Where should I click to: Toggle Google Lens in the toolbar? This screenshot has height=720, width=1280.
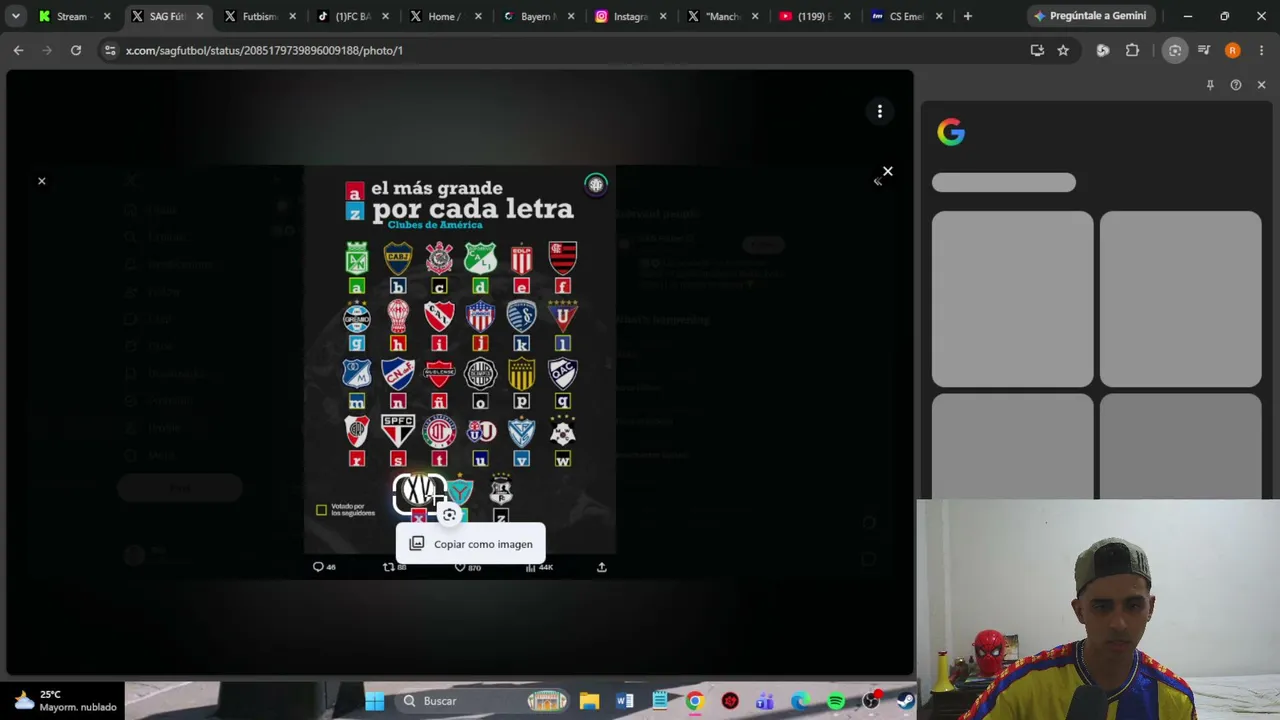(x=1175, y=50)
